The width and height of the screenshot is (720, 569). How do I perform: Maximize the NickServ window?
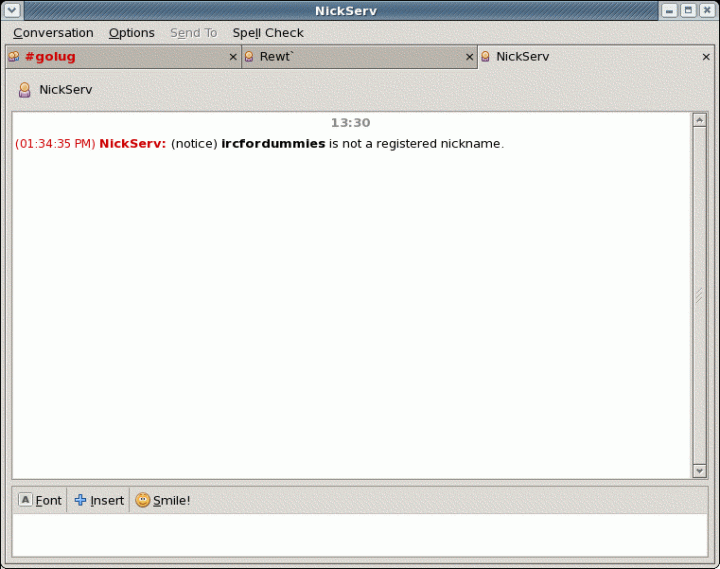coord(688,10)
